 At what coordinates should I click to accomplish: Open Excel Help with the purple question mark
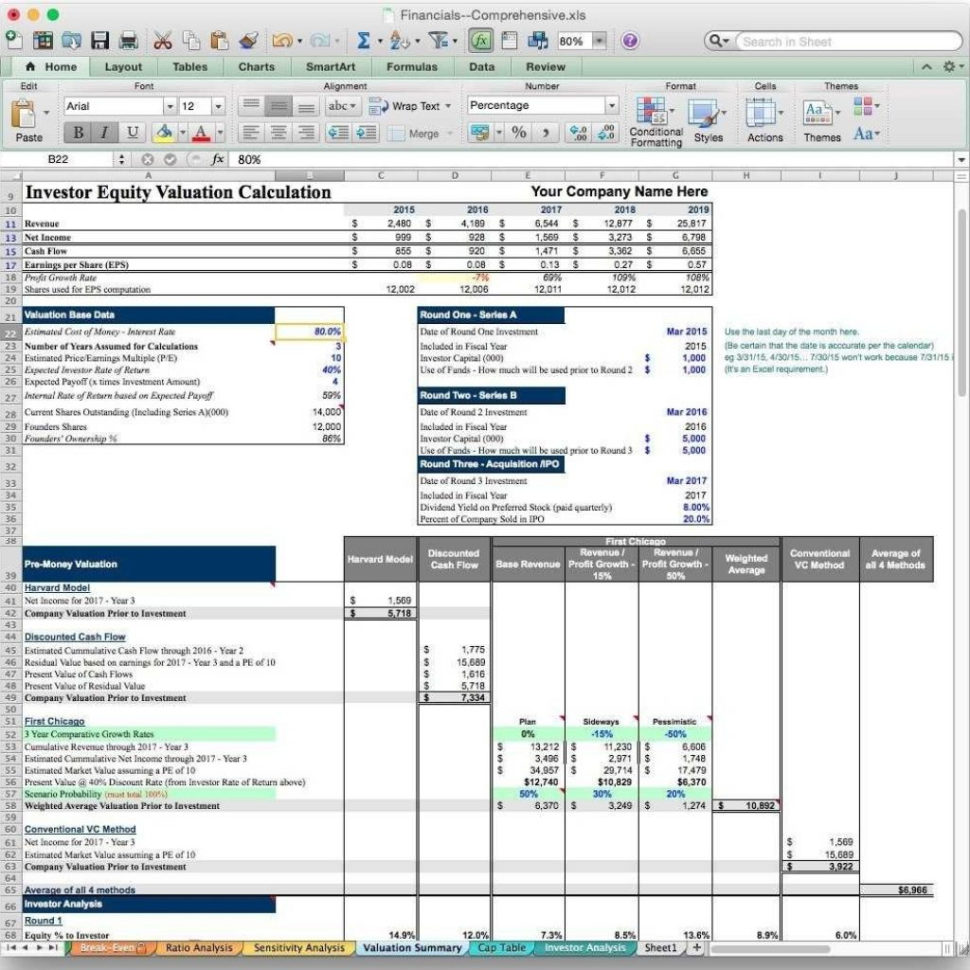click(x=630, y=41)
